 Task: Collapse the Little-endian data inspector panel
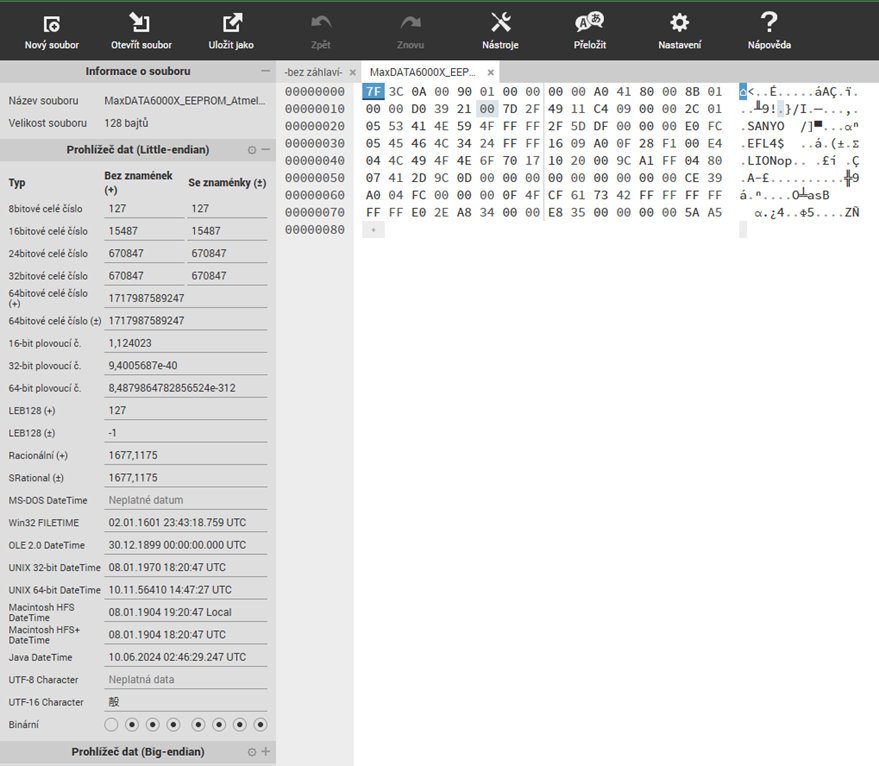coord(265,150)
